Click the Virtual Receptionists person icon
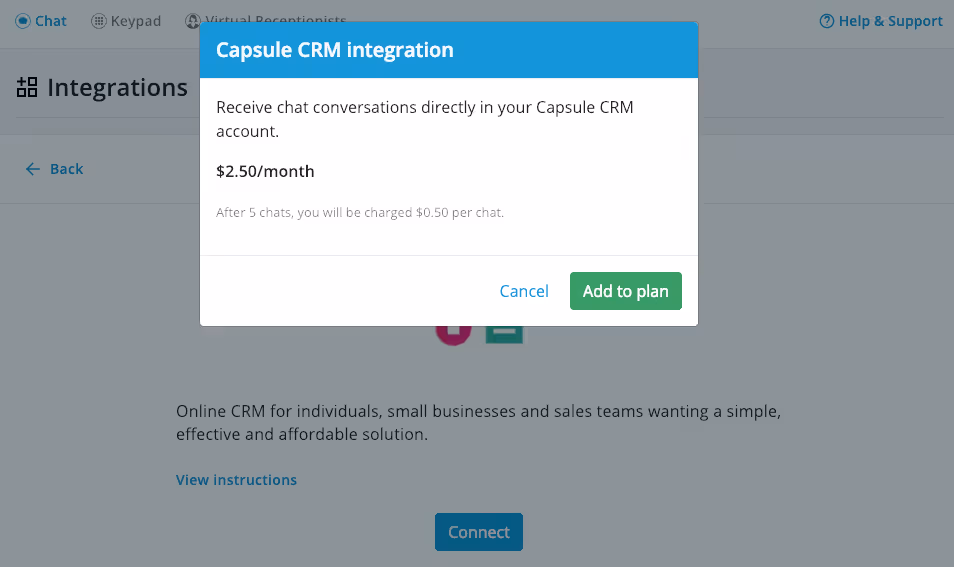Screen dimensions: 954x567 click(x=192, y=21)
